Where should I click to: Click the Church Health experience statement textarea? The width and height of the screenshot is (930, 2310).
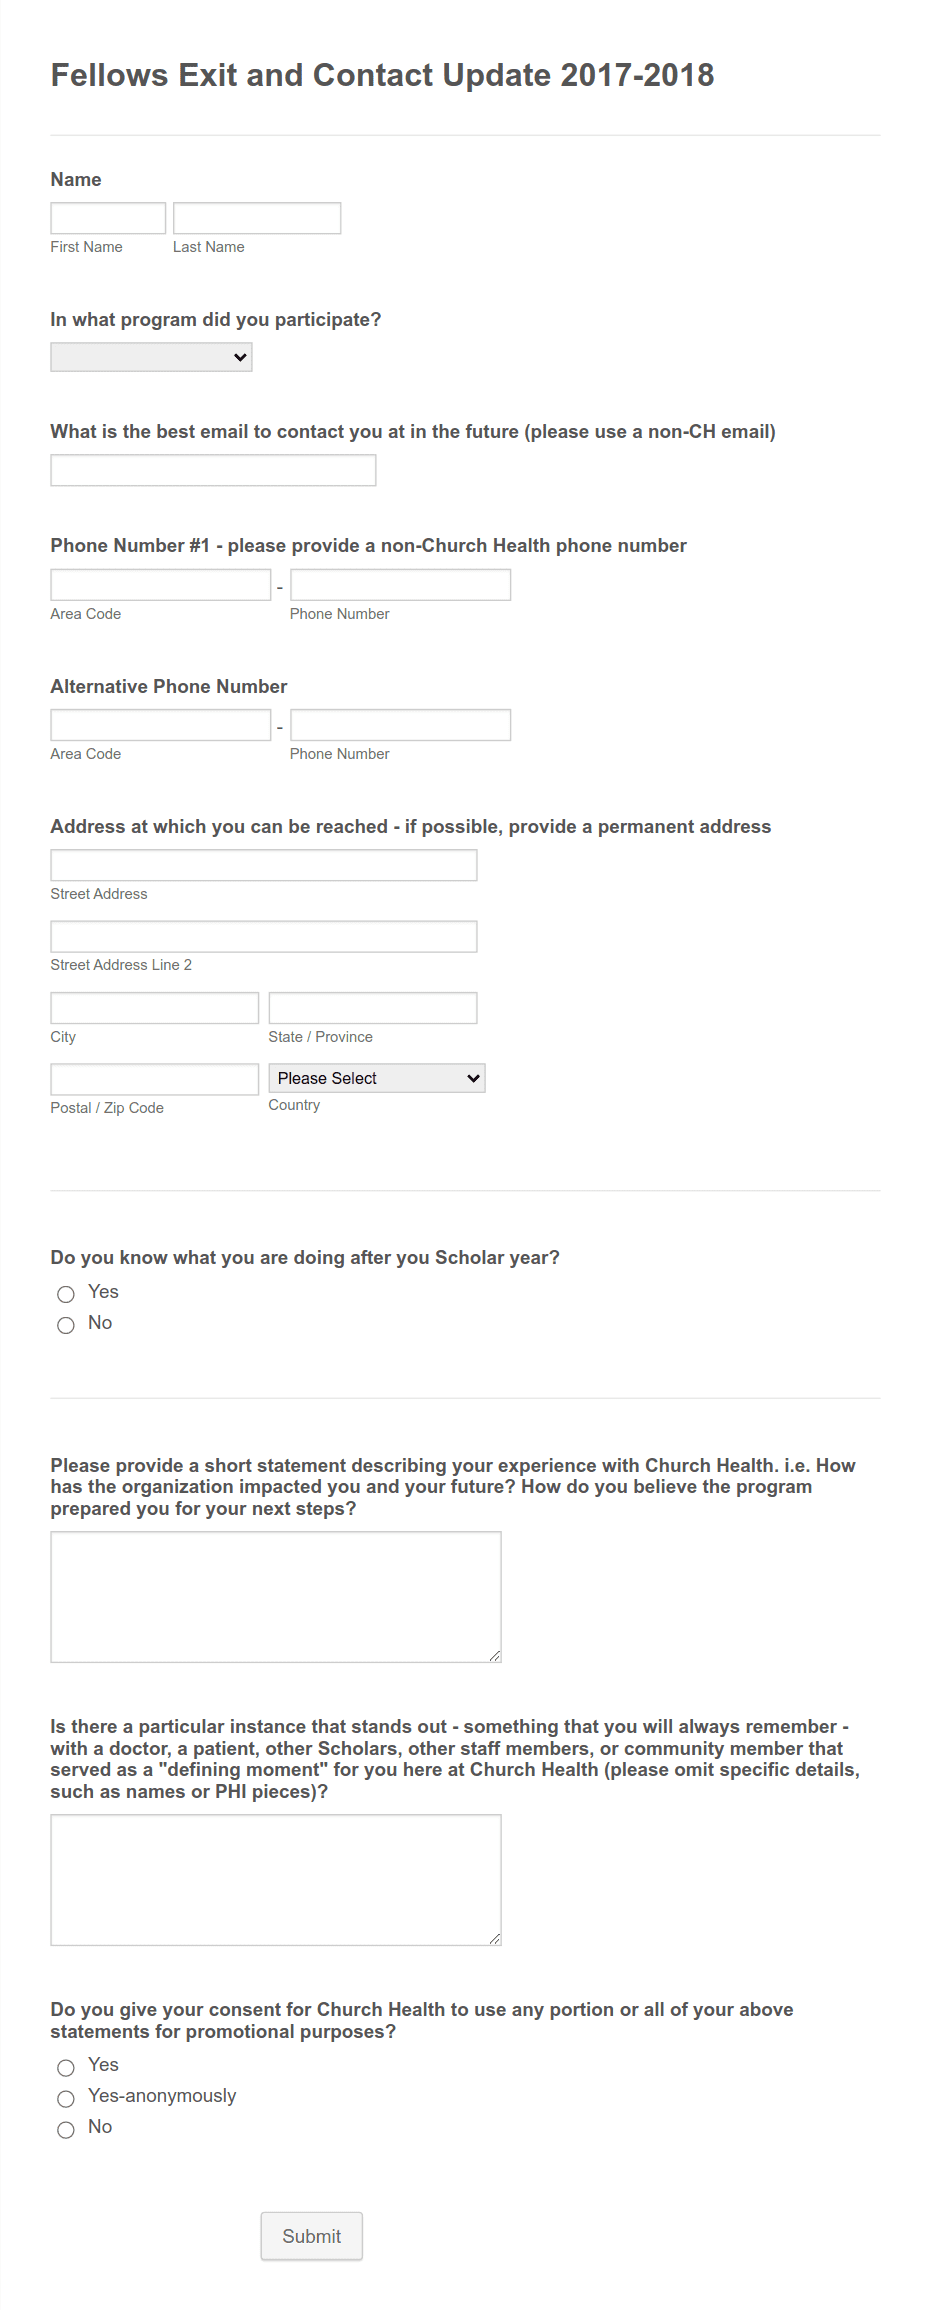coord(275,1595)
